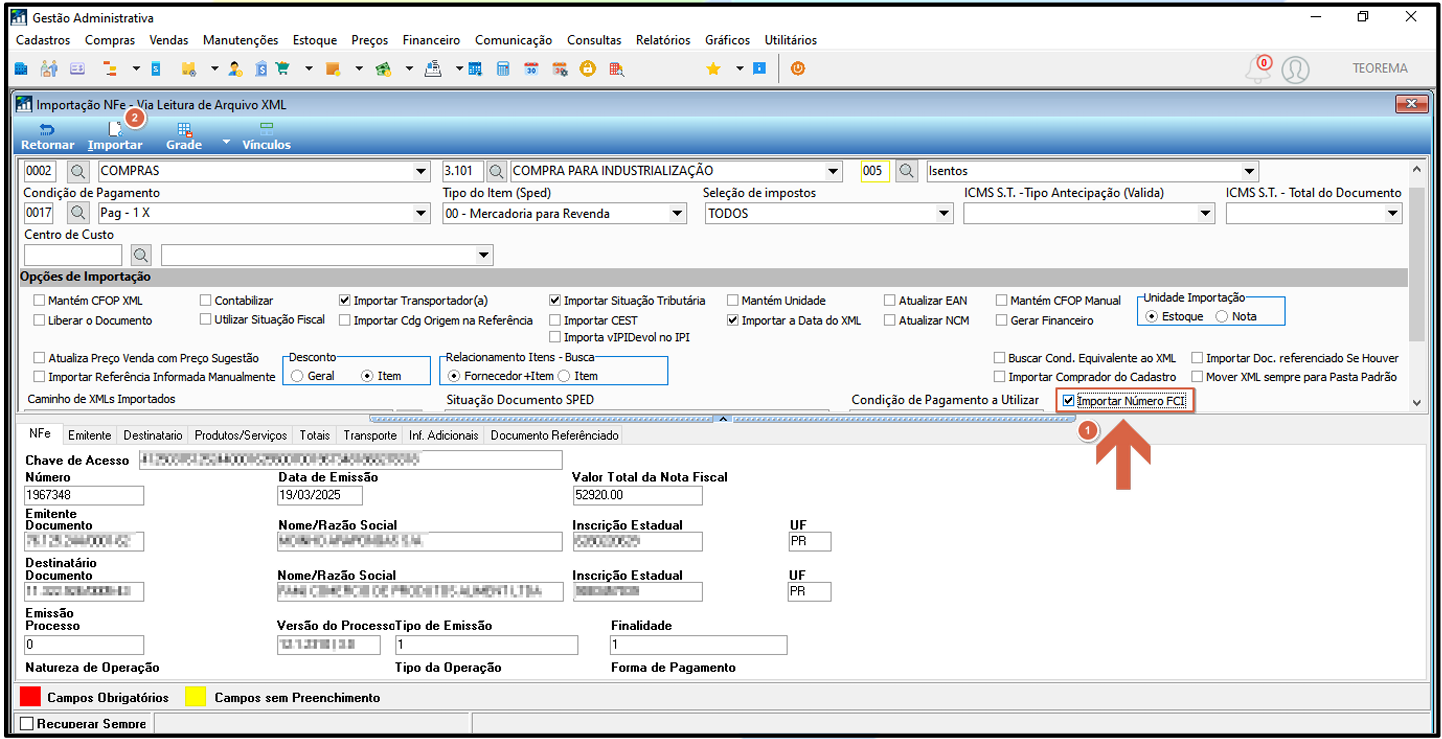Open the Documento Referenciado tab
Viewport: 1442px width, 739px height.
(555, 435)
